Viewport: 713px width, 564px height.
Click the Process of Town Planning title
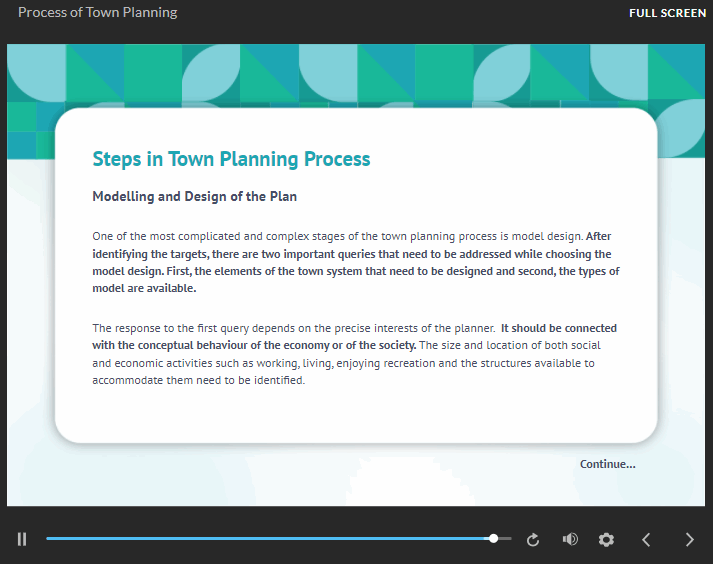click(x=97, y=12)
